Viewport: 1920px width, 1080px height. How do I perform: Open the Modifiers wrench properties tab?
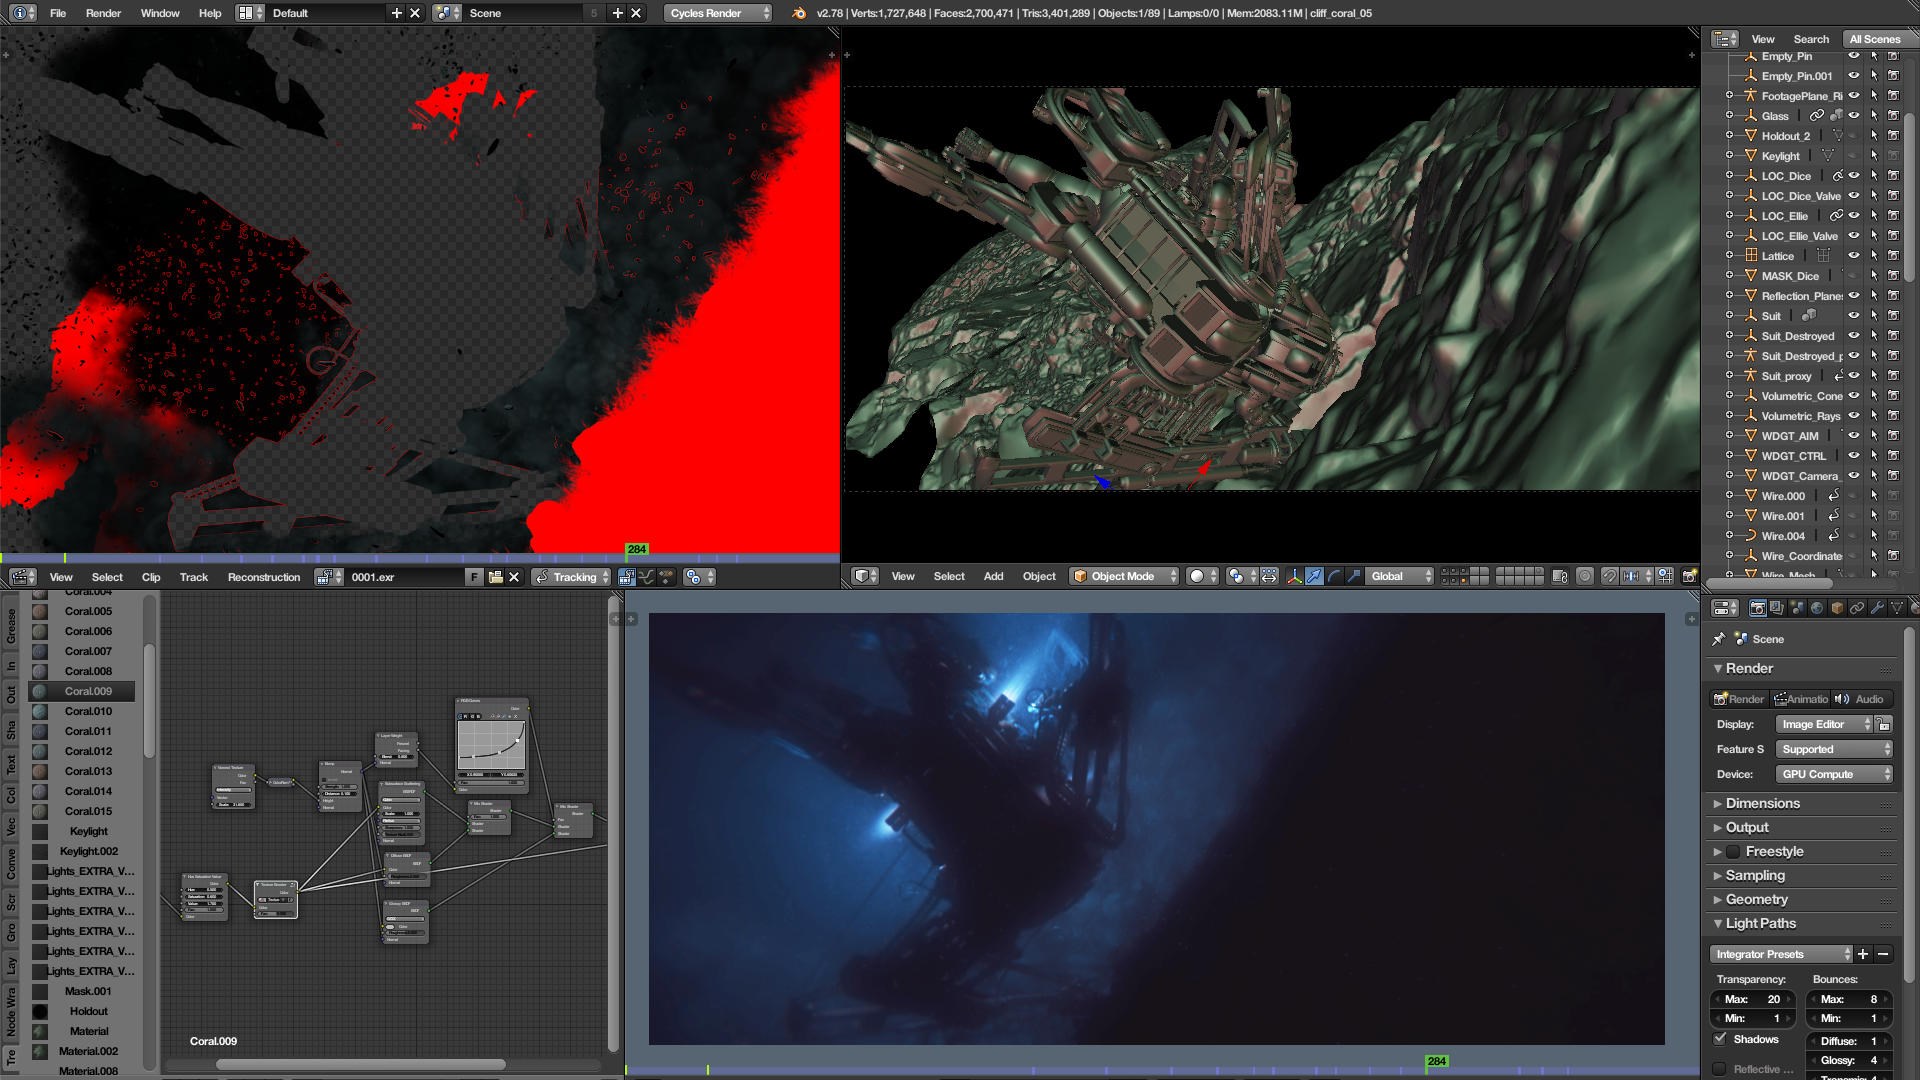click(1877, 608)
